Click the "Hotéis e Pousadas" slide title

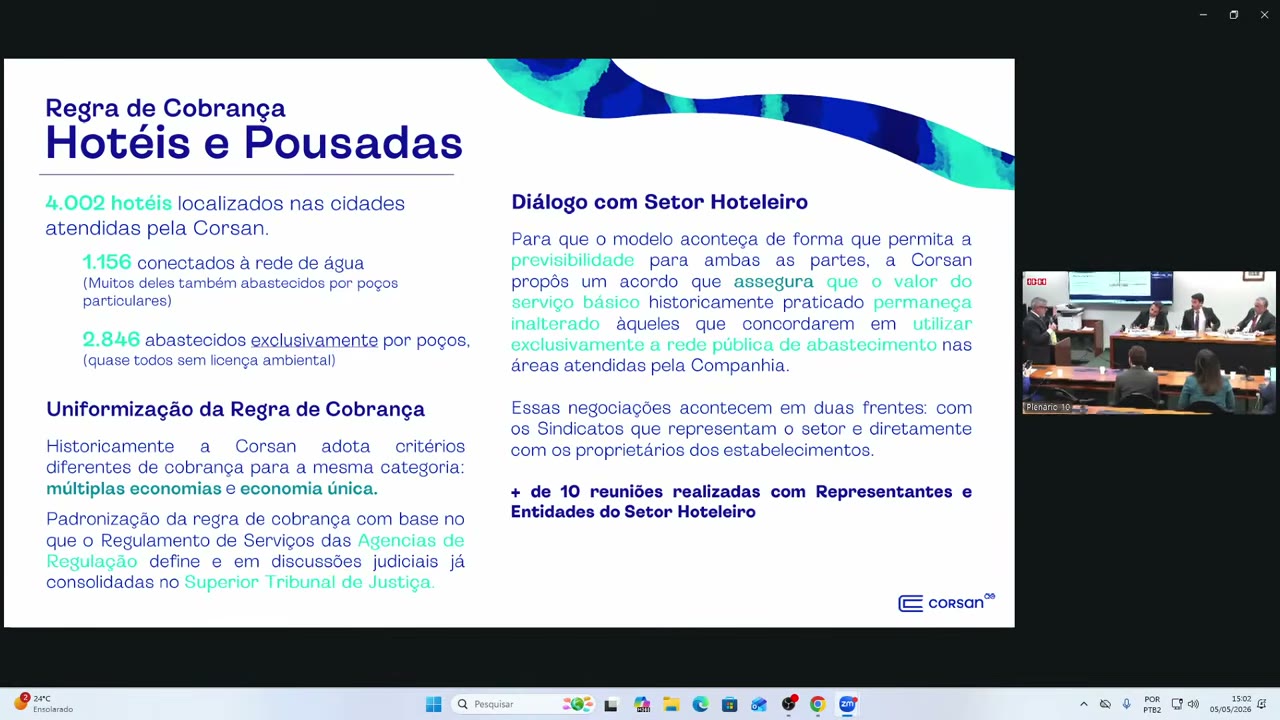coord(254,143)
